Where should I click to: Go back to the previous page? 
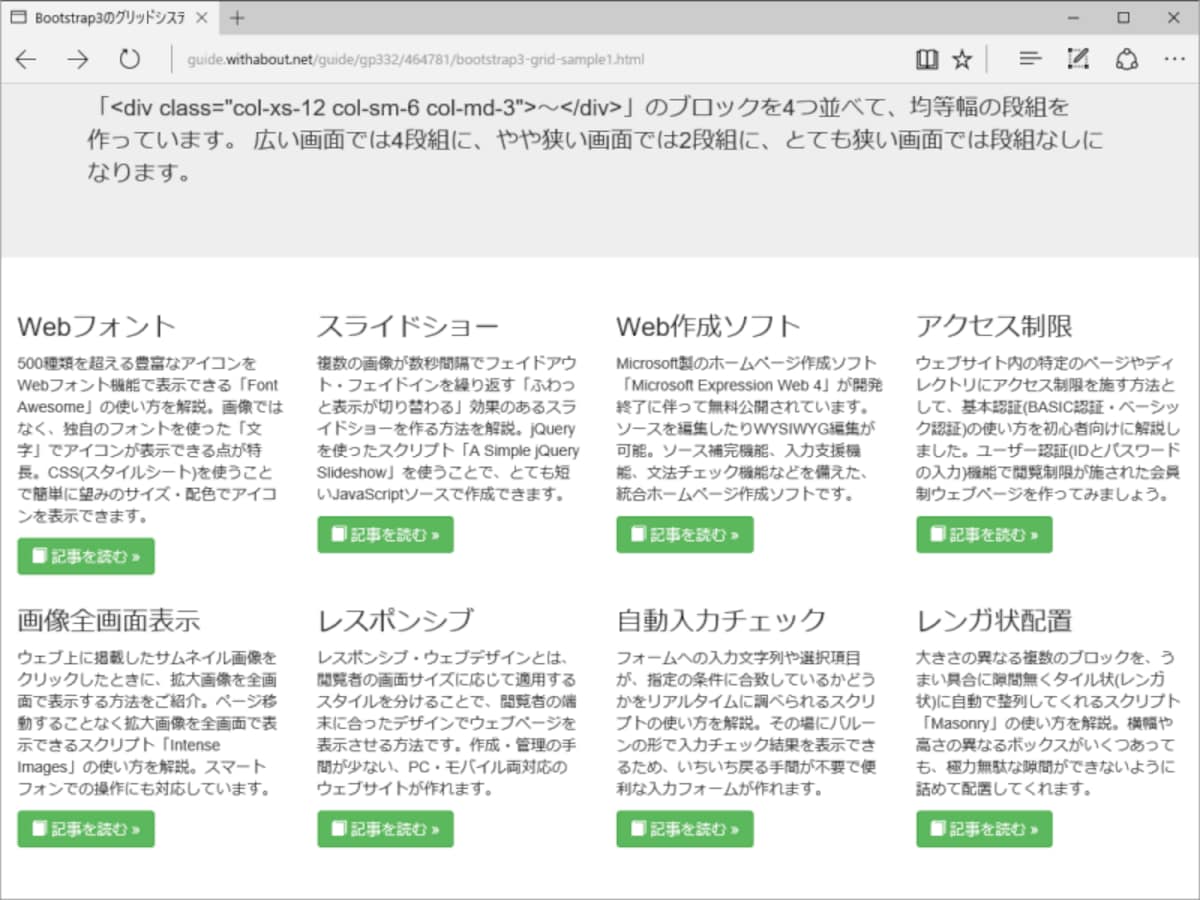pyautogui.click(x=26, y=60)
